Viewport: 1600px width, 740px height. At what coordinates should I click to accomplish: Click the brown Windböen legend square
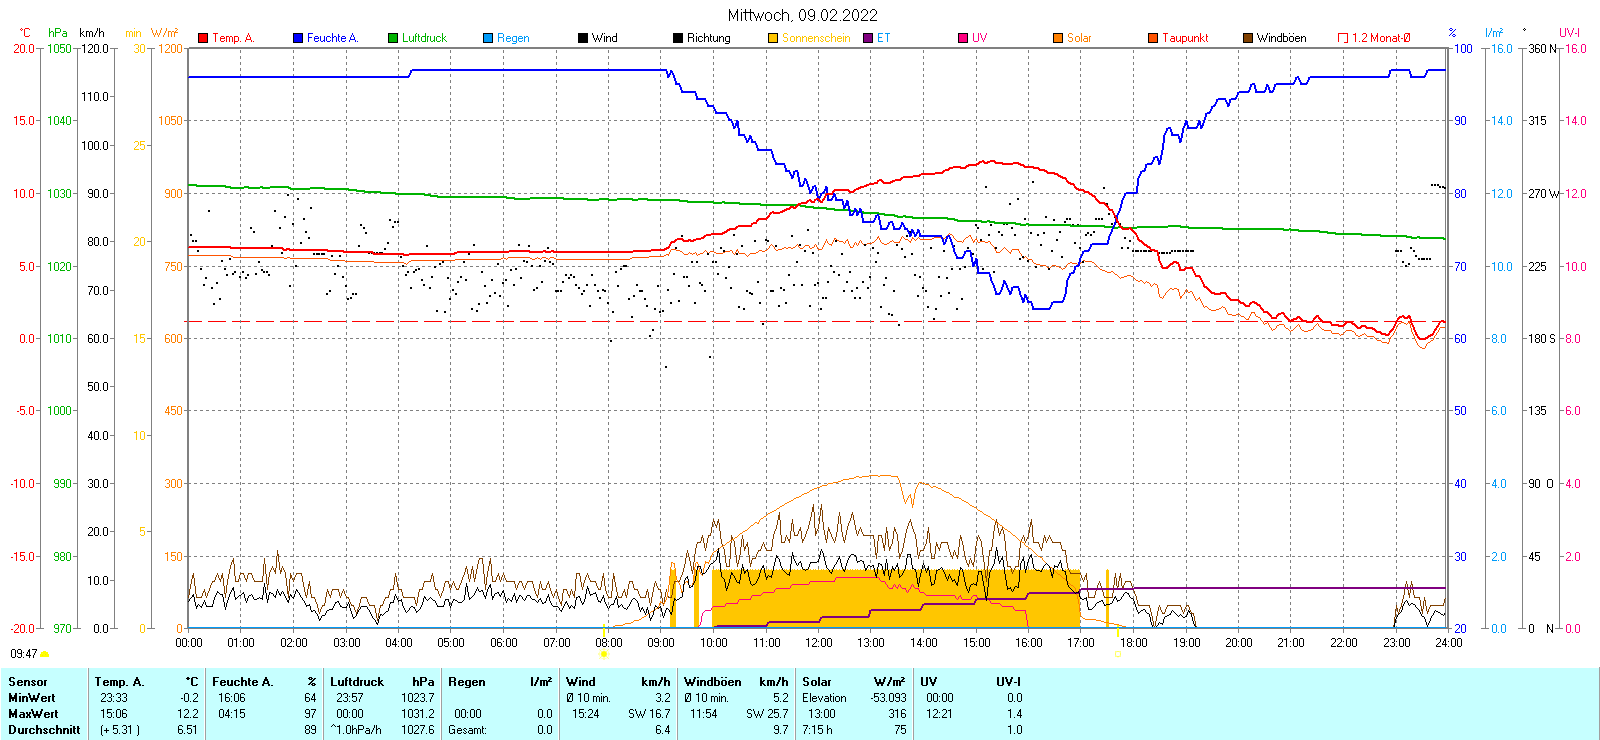click(x=1248, y=38)
